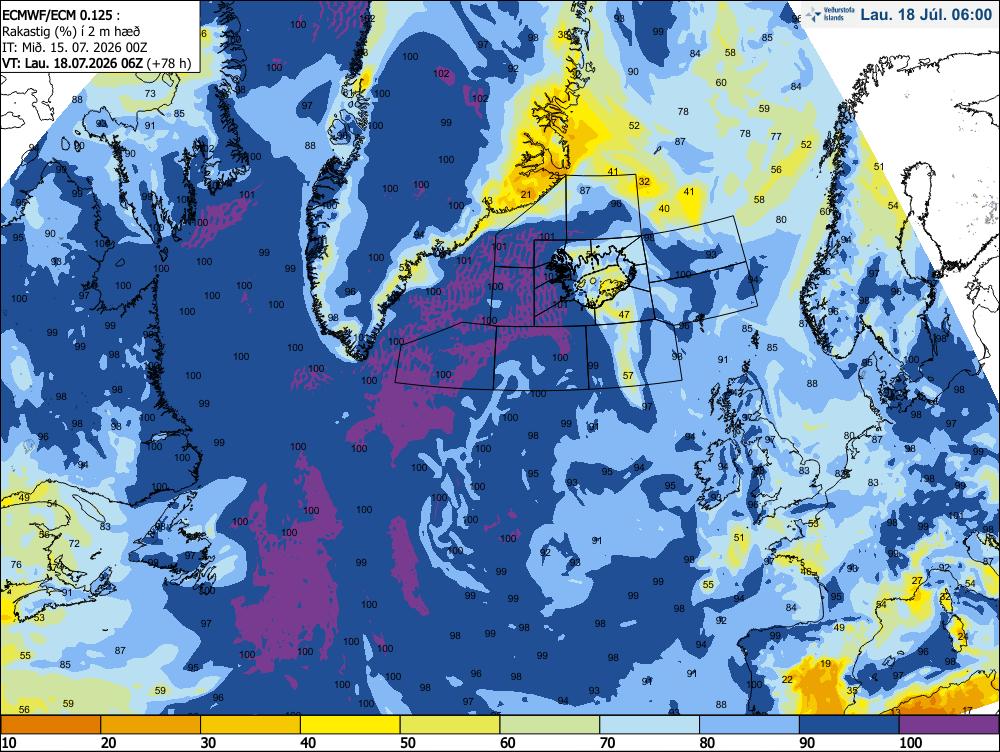This screenshot has width=1000, height=752.
Task: Select the amber 30–40 legend swatch
Action: (x=250, y=725)
